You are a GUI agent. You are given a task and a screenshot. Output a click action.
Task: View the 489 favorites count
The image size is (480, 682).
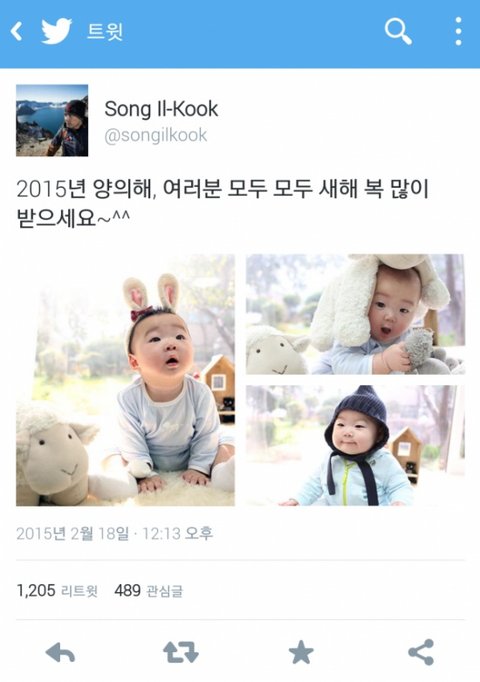tap(149, 591)
